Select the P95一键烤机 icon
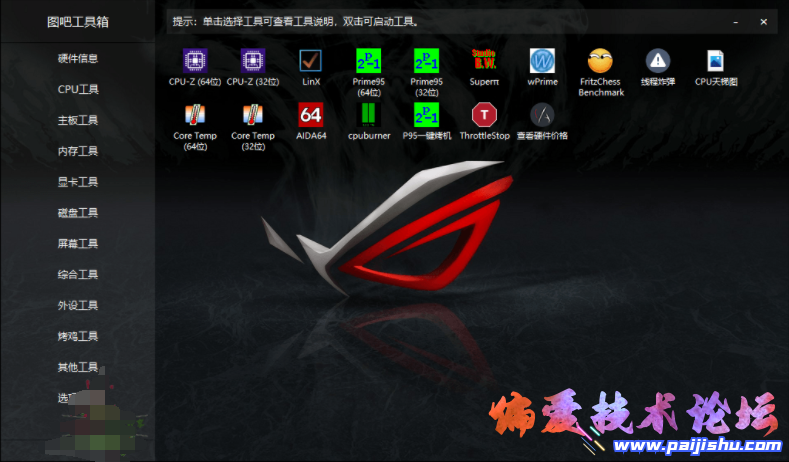 [x=427, y=114]
